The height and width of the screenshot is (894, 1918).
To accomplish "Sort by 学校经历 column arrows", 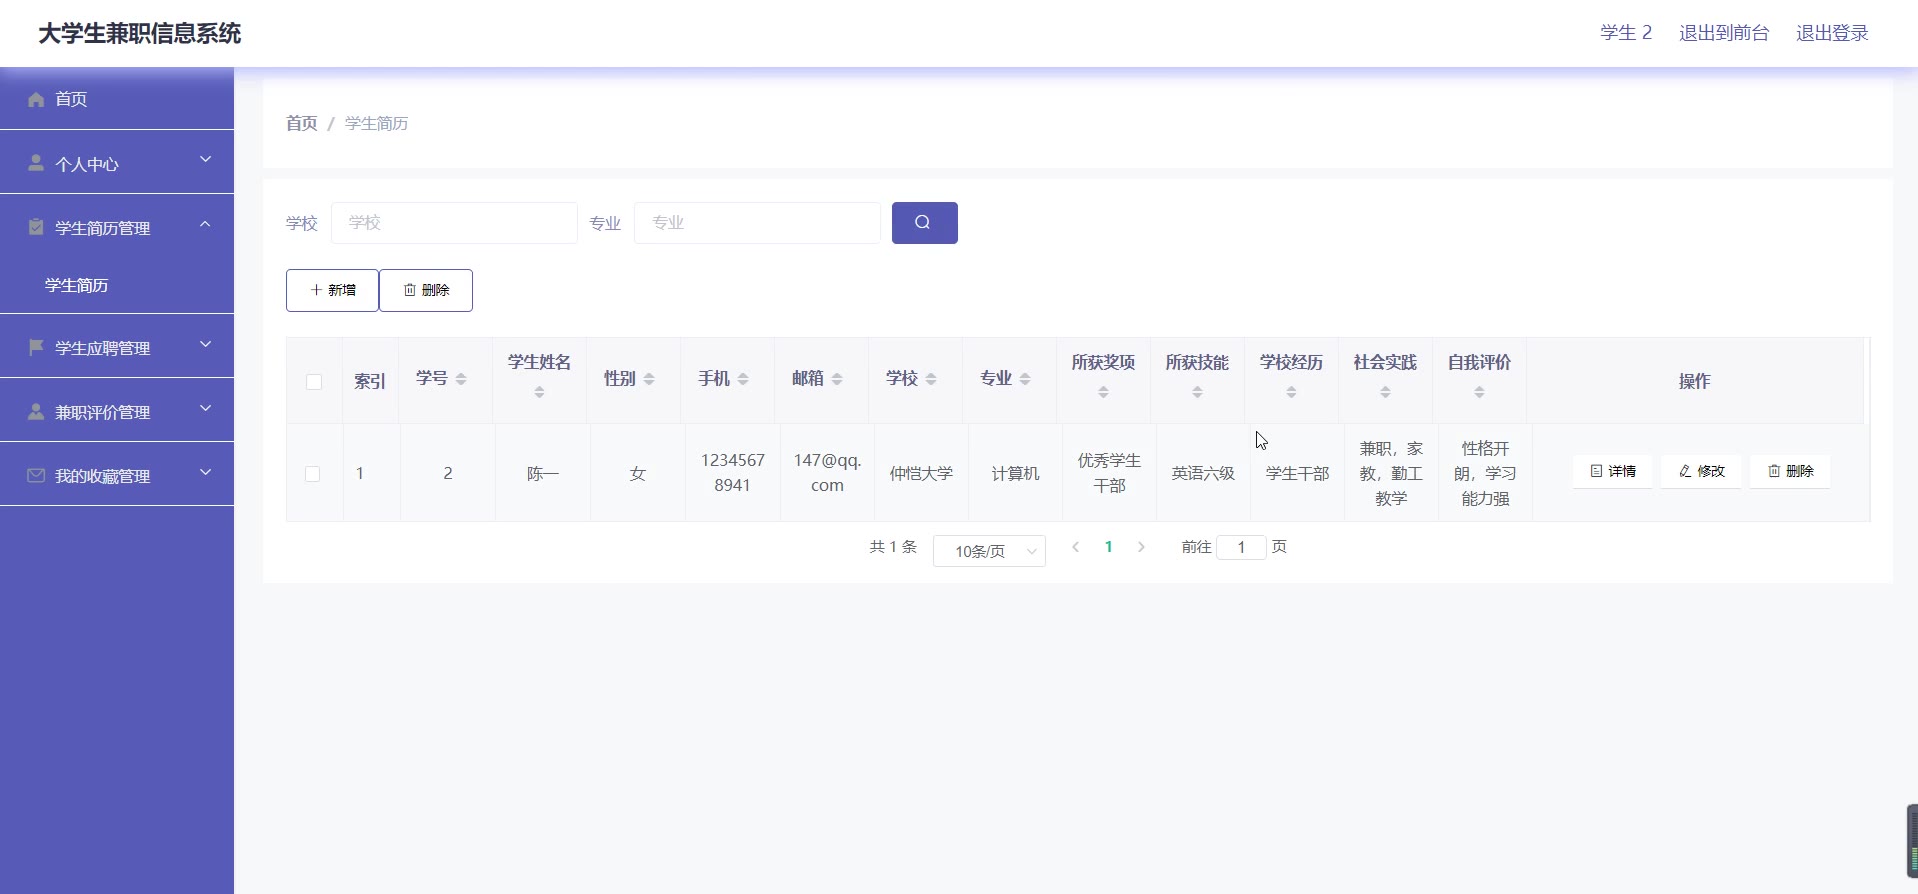I will click(1291, 392).
